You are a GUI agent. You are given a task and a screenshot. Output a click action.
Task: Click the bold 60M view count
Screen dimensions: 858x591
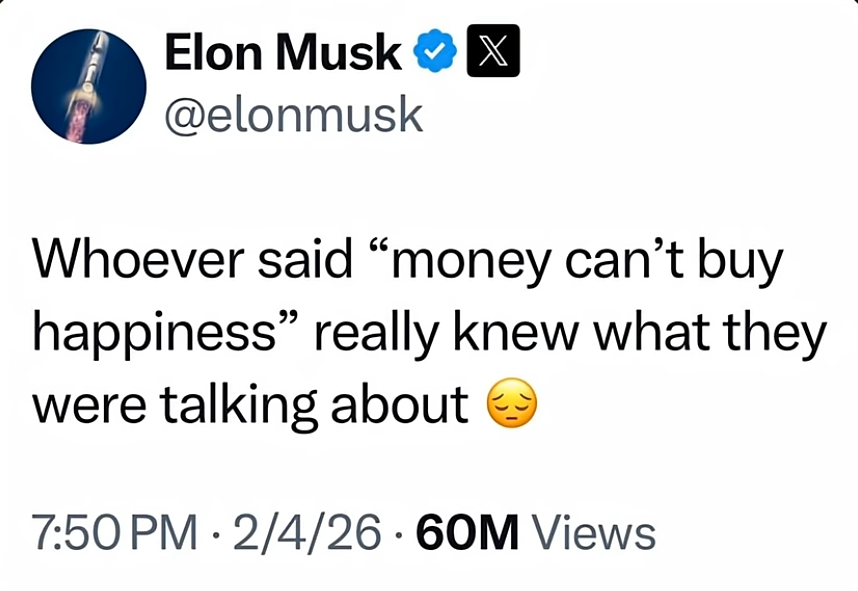coord(467,532)
